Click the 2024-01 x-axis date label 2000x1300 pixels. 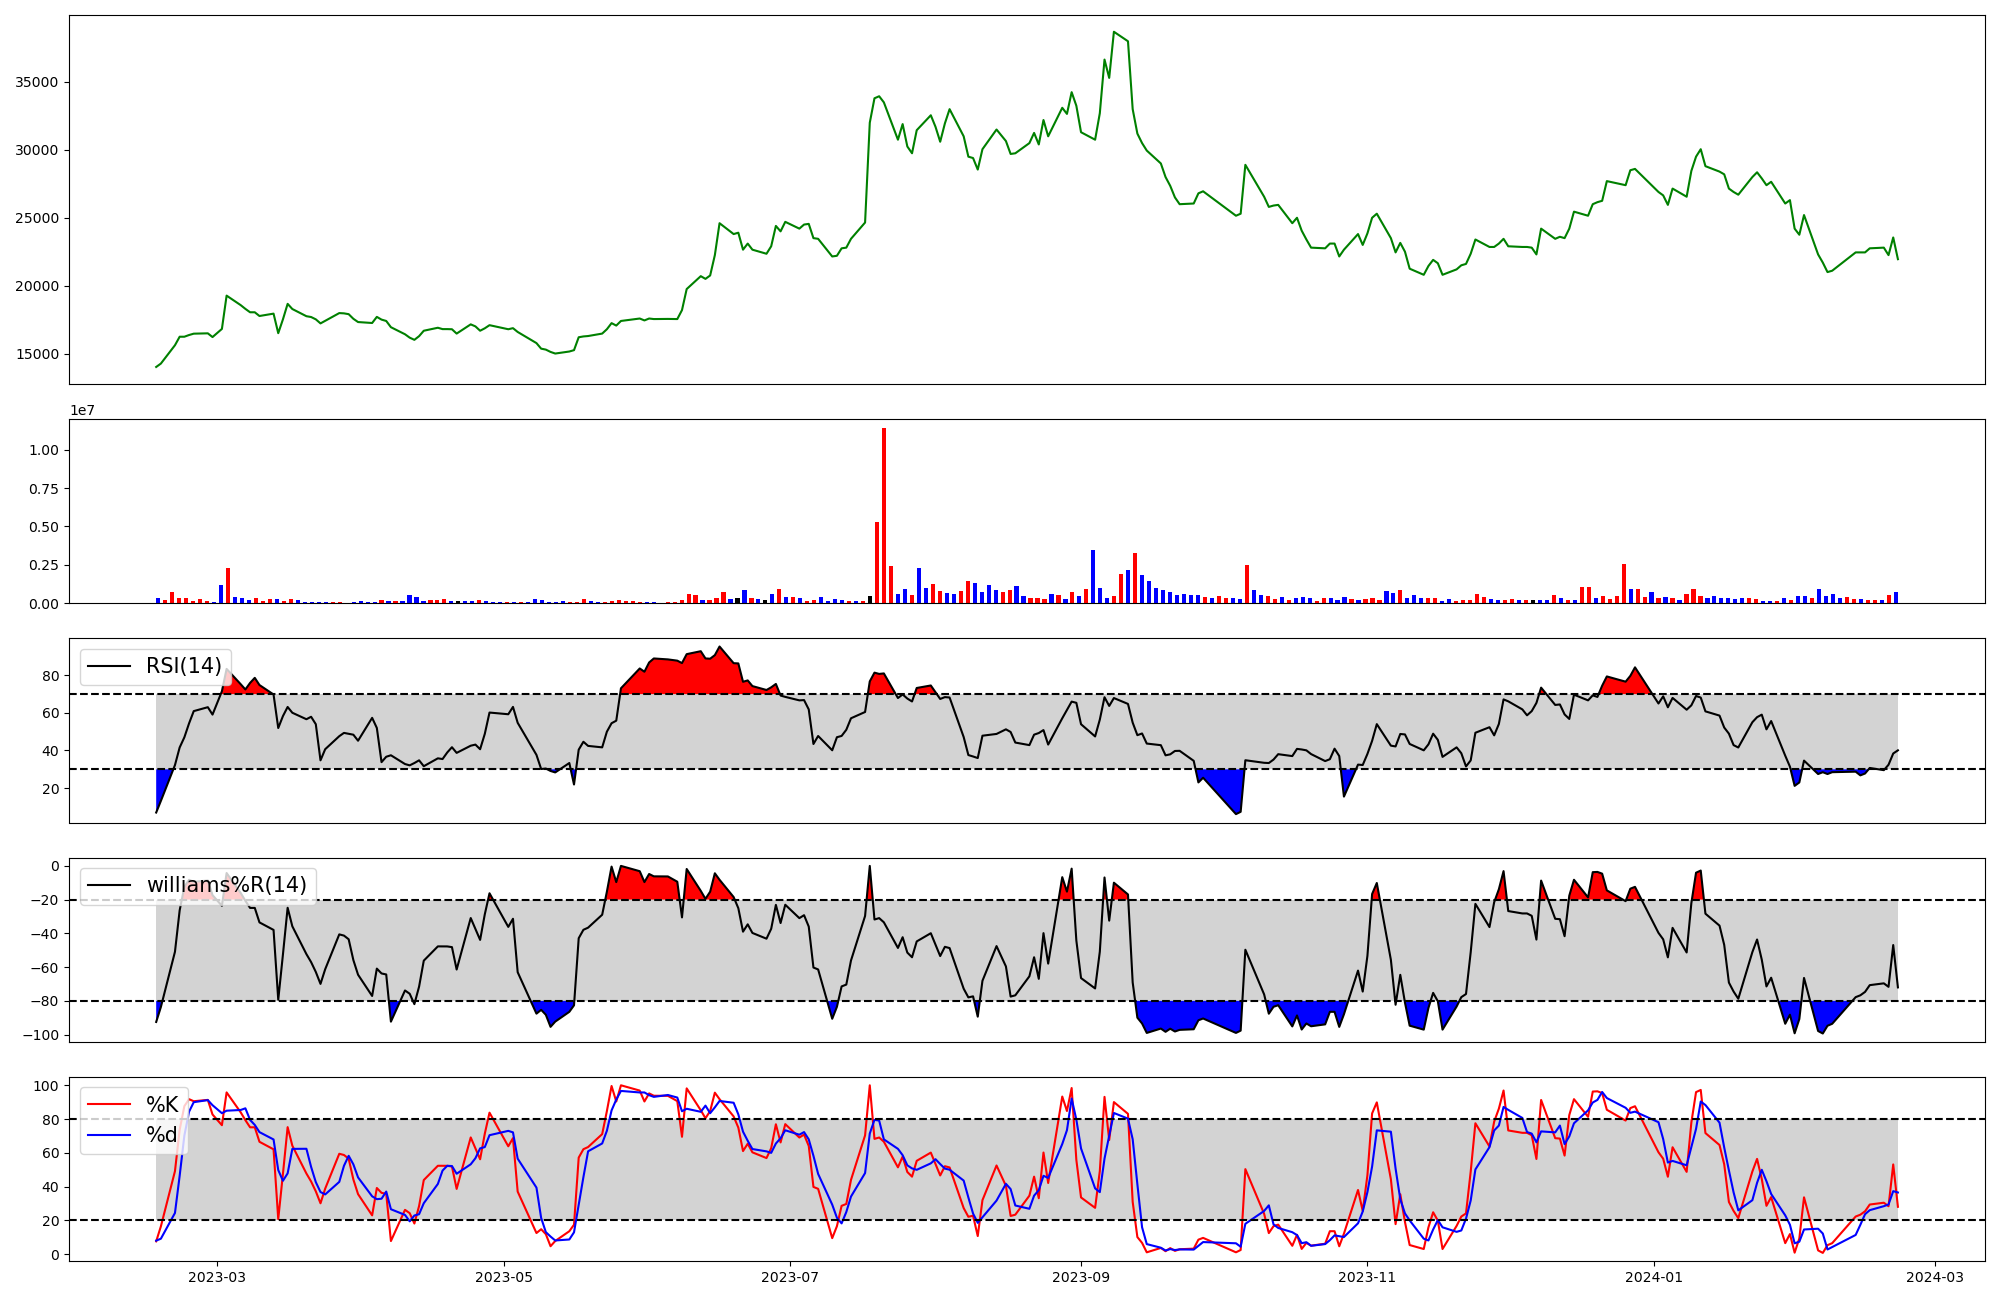click(x=1654, y=1277)
